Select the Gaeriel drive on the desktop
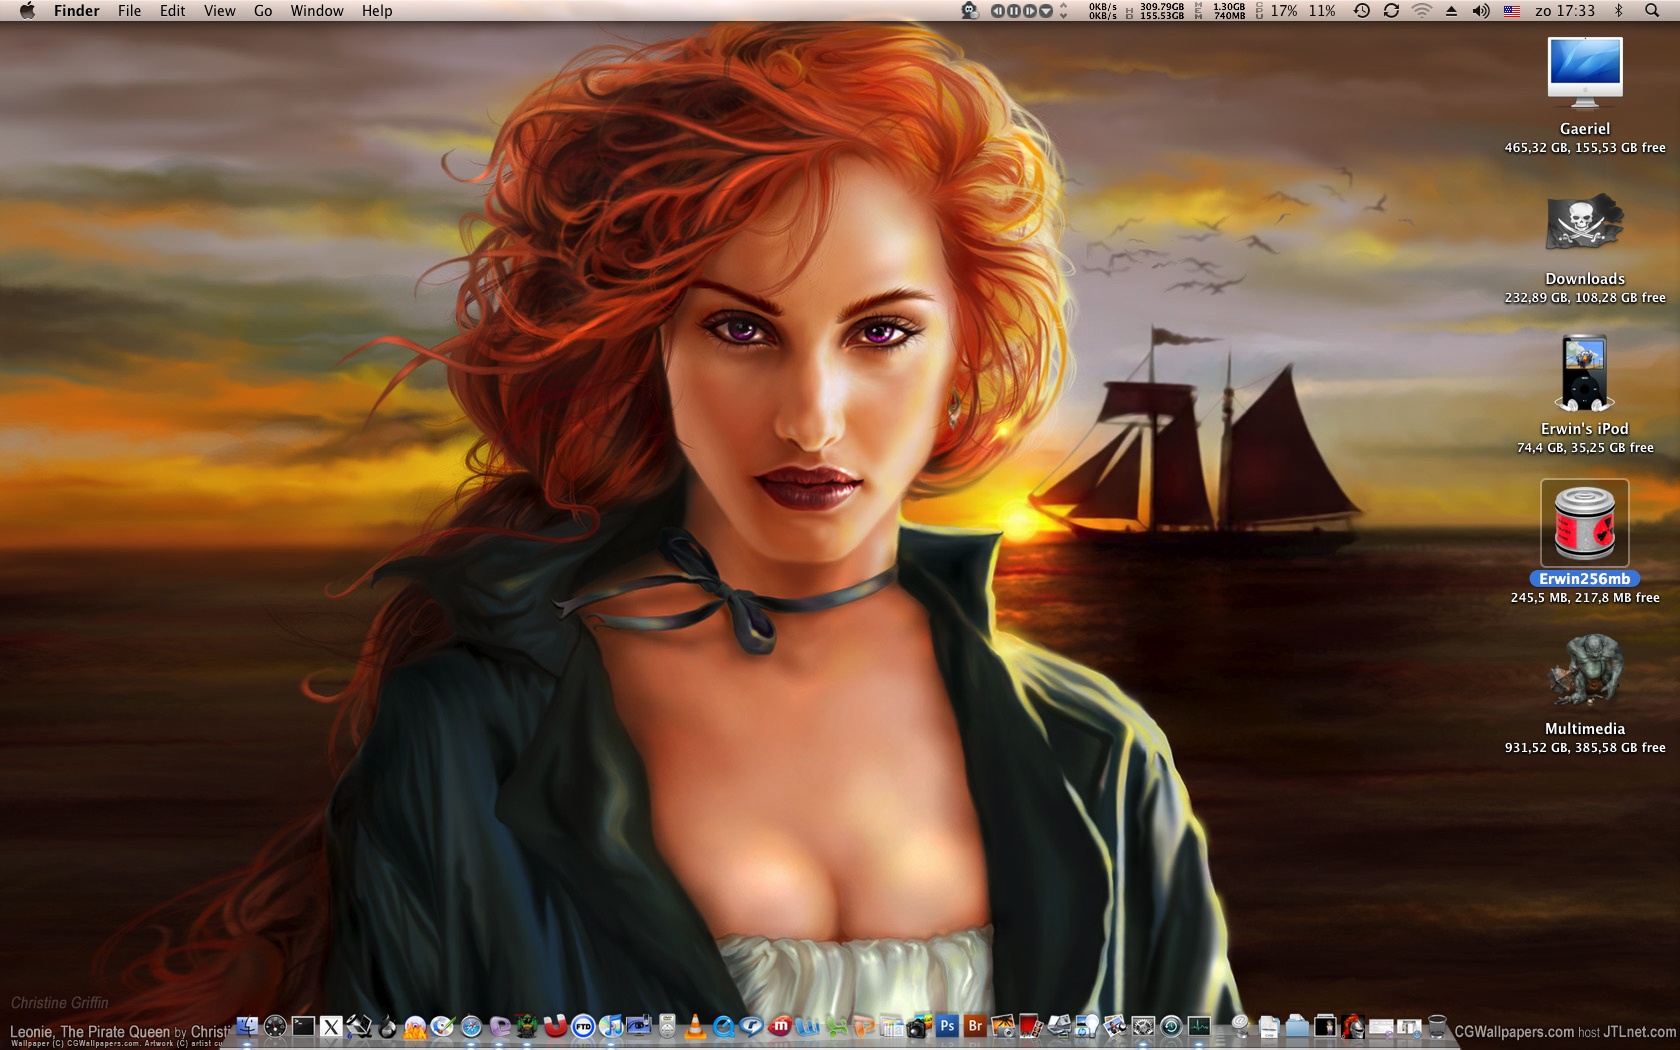The image size is (1680, 1050). click(1585, 73)
